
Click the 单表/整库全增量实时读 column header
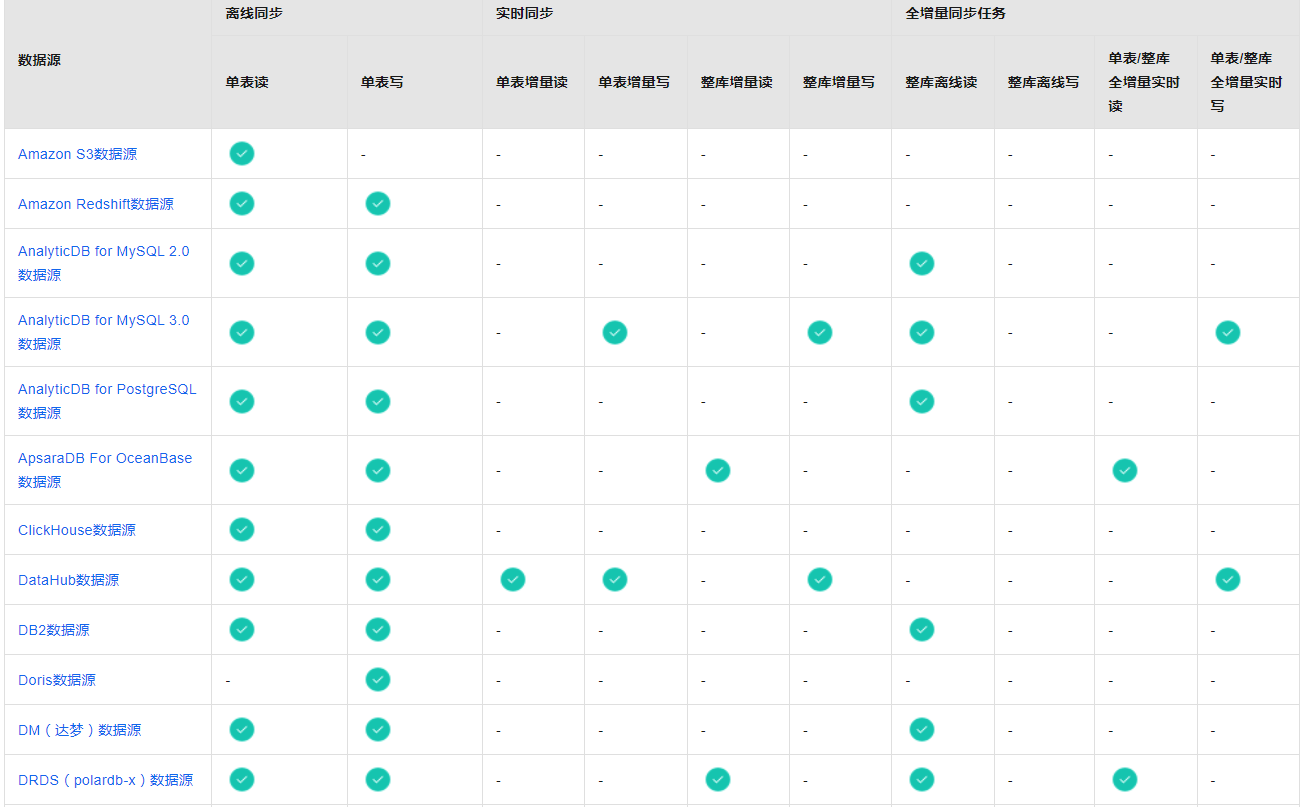pyautogui.click(x=1144, y=82)
